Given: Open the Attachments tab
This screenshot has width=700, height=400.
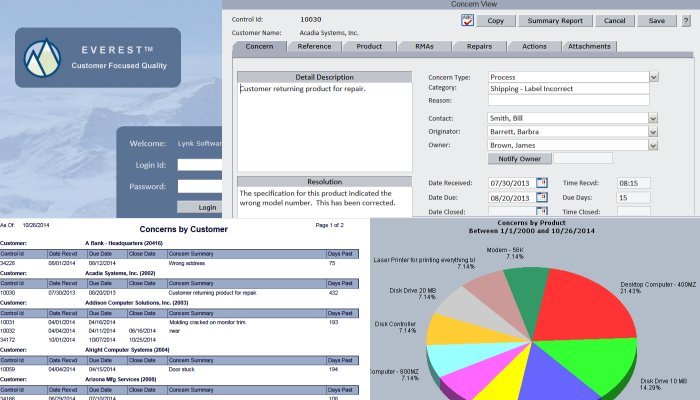Looking at the screenshot, I should 589,46.
